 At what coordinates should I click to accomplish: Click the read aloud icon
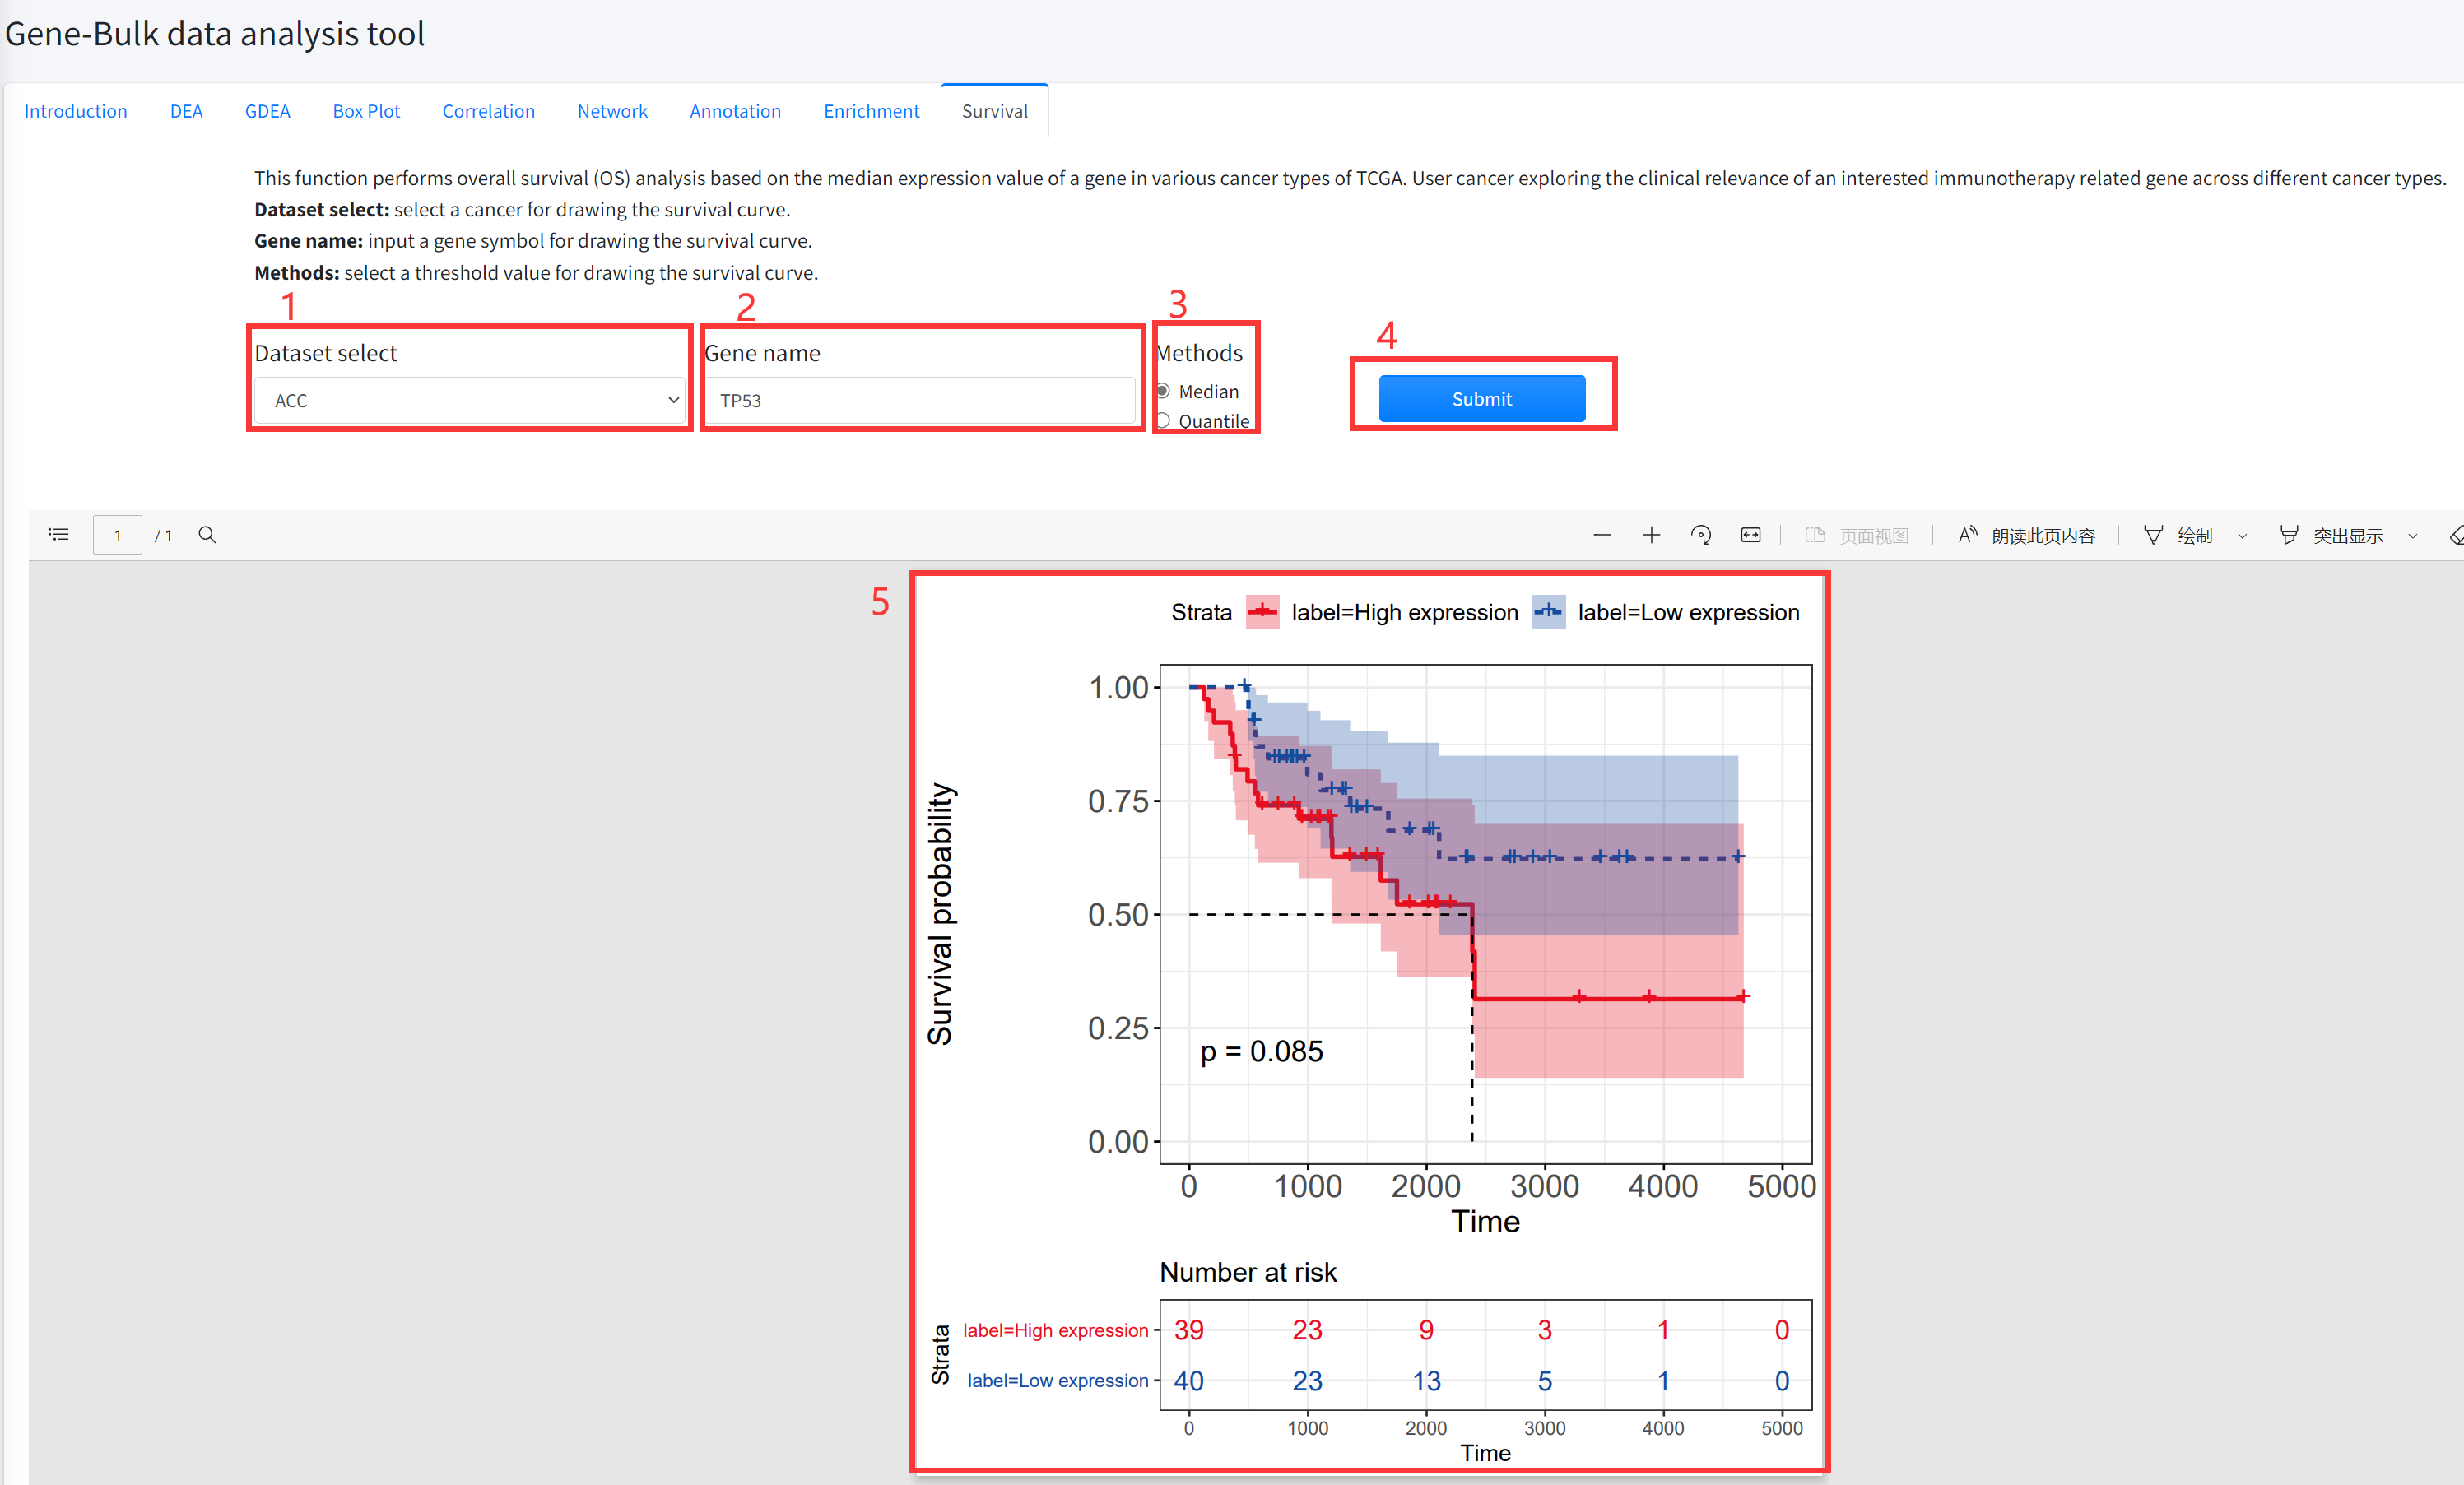[x=1967, y=535]
